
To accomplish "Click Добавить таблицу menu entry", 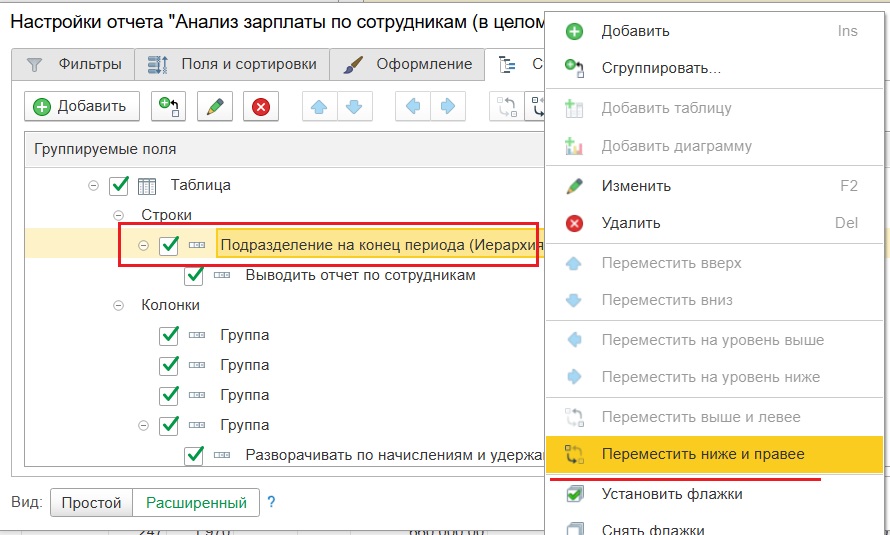I will (715, 108).
